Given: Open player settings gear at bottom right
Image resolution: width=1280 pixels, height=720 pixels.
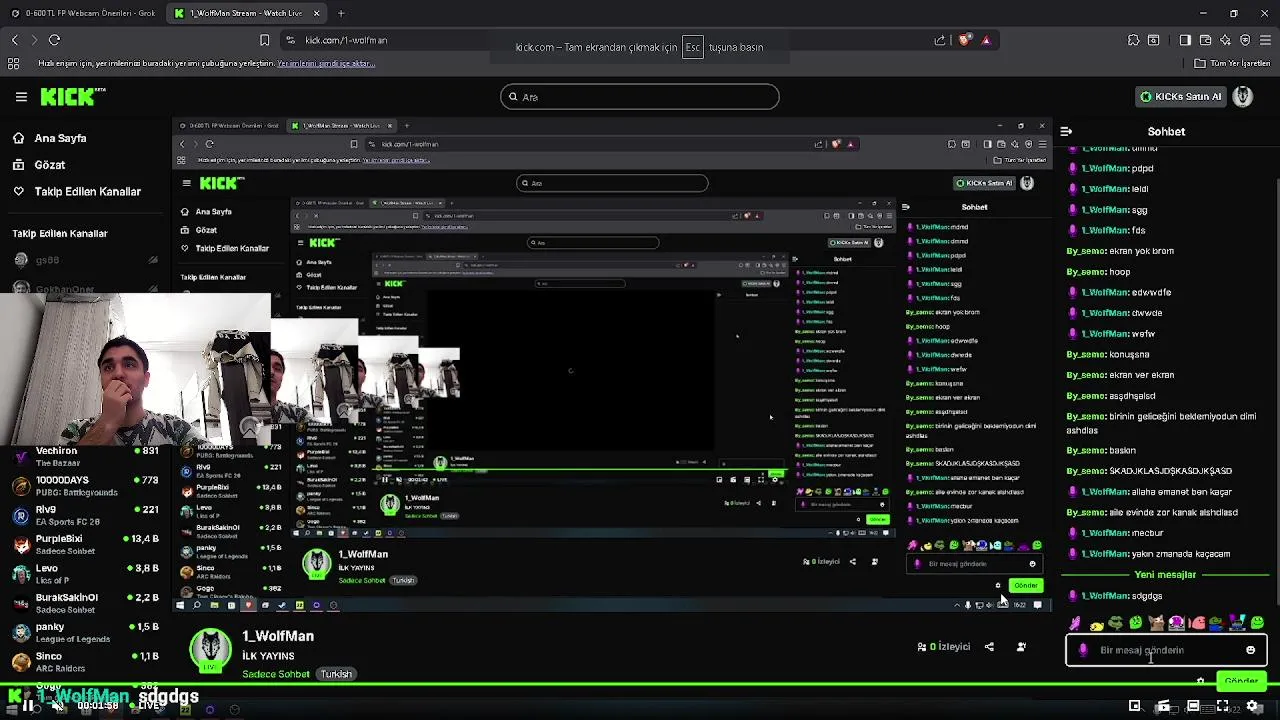Looking at the screenshot, I should (x=1252, y=706).
